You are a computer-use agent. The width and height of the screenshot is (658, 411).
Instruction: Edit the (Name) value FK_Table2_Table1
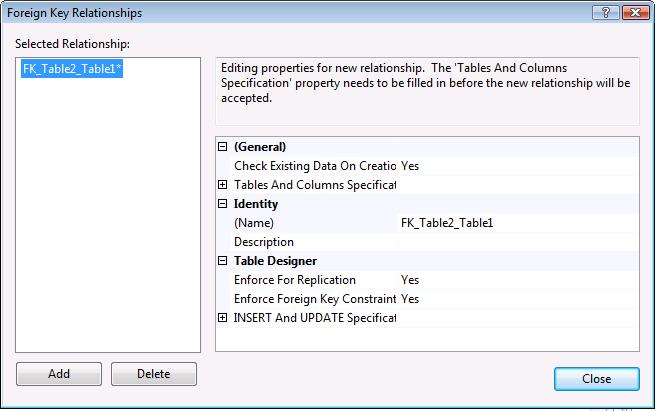[516, 223]
